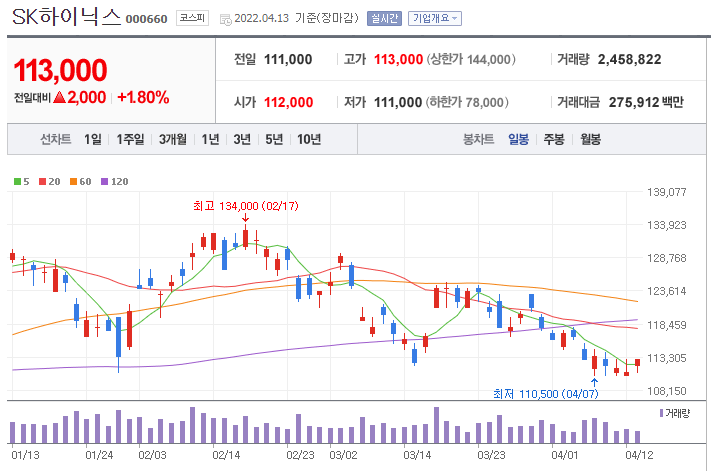This screenshot has width=711, height=471.
Task: Click the 118,459 price axis label
Action: coord(667,325)
